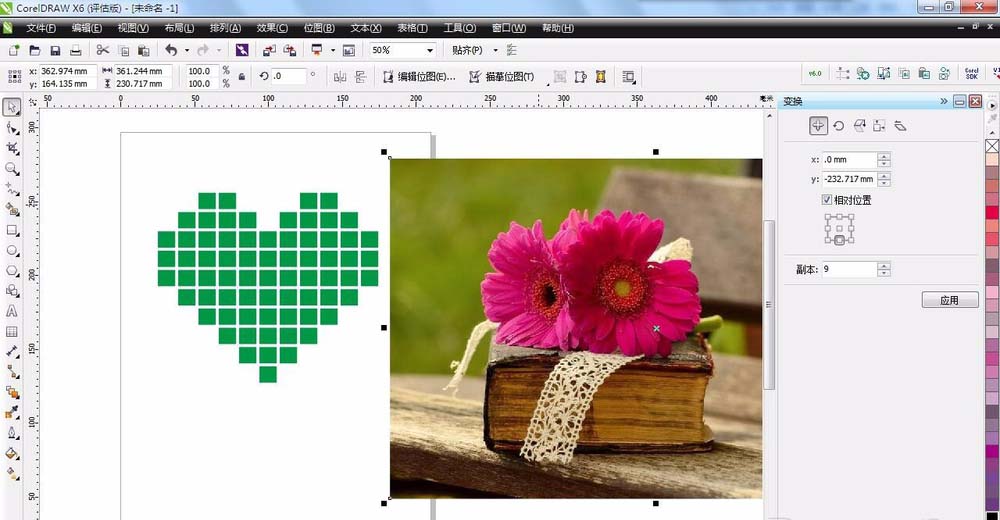Click the 编辑位图(E)... button

[420, 77]
